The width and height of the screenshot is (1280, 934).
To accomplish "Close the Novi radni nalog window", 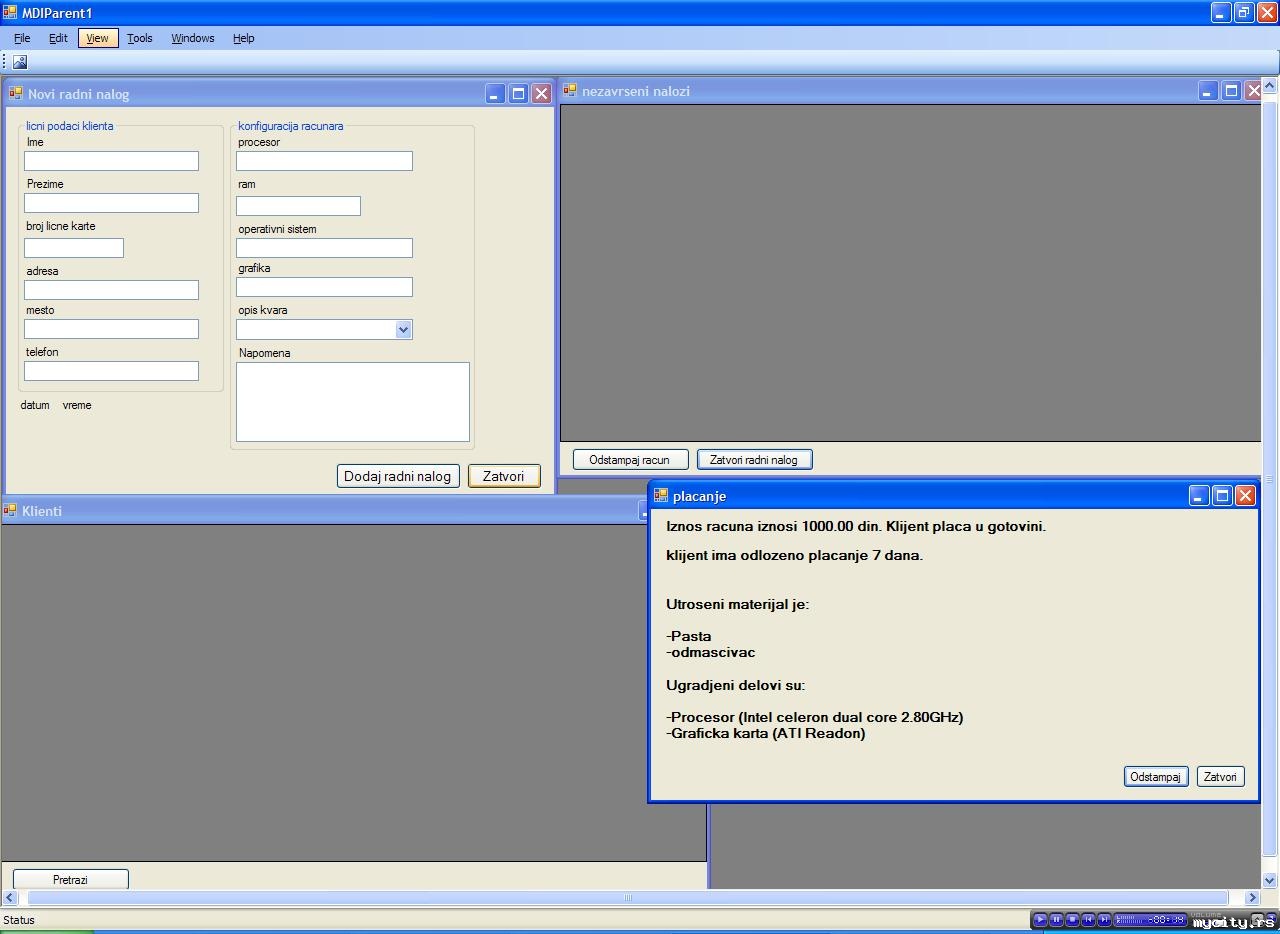I will (x=541, y=93).
